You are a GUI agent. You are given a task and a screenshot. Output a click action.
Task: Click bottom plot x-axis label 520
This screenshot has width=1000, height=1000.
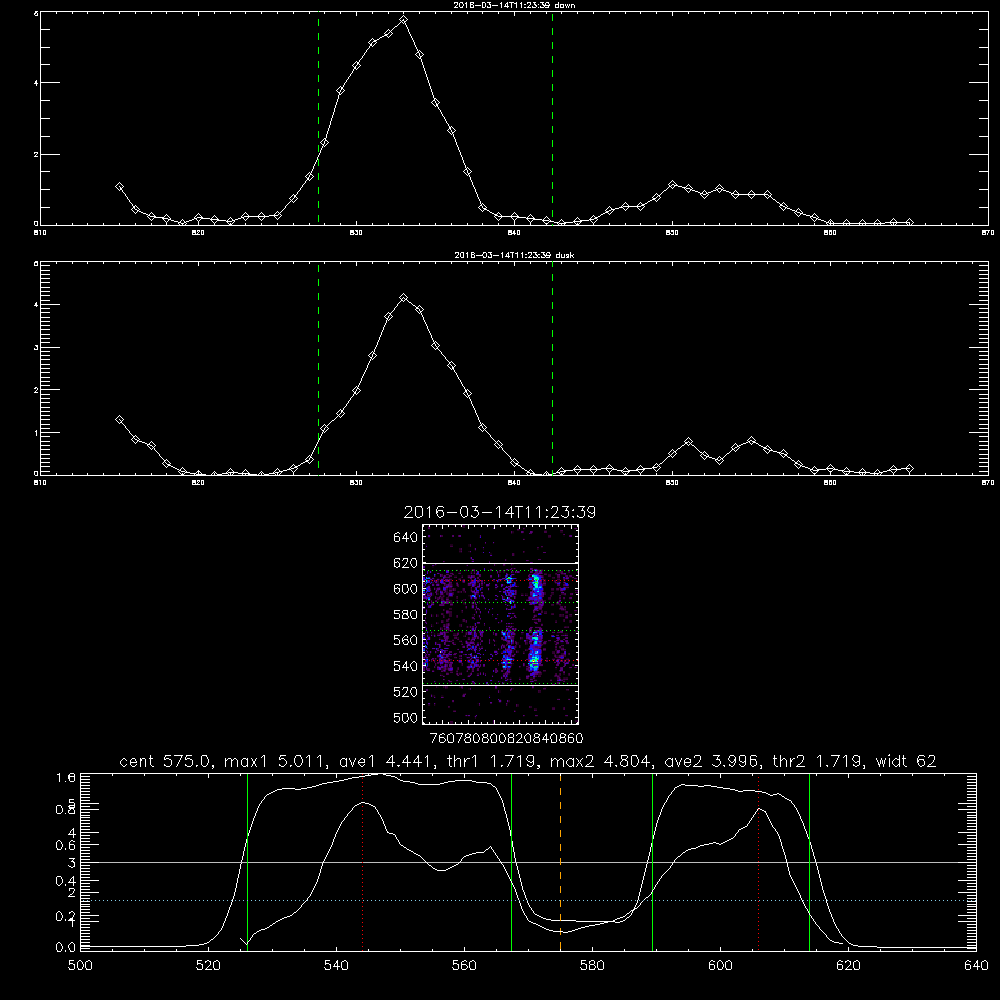(208, 966)
